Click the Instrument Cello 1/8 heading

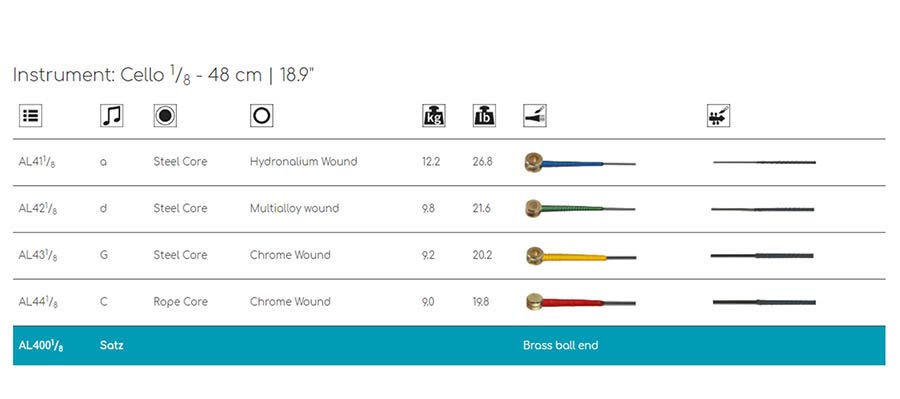pos(164,75)
